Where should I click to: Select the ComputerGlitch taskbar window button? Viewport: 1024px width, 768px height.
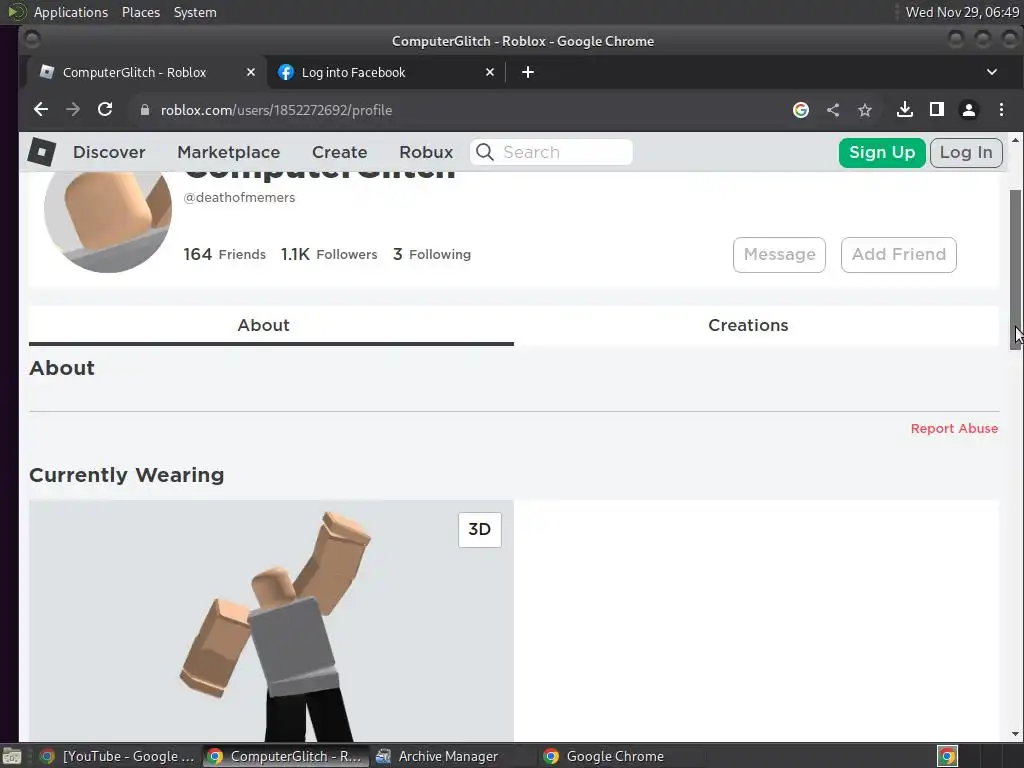(285, 756)
